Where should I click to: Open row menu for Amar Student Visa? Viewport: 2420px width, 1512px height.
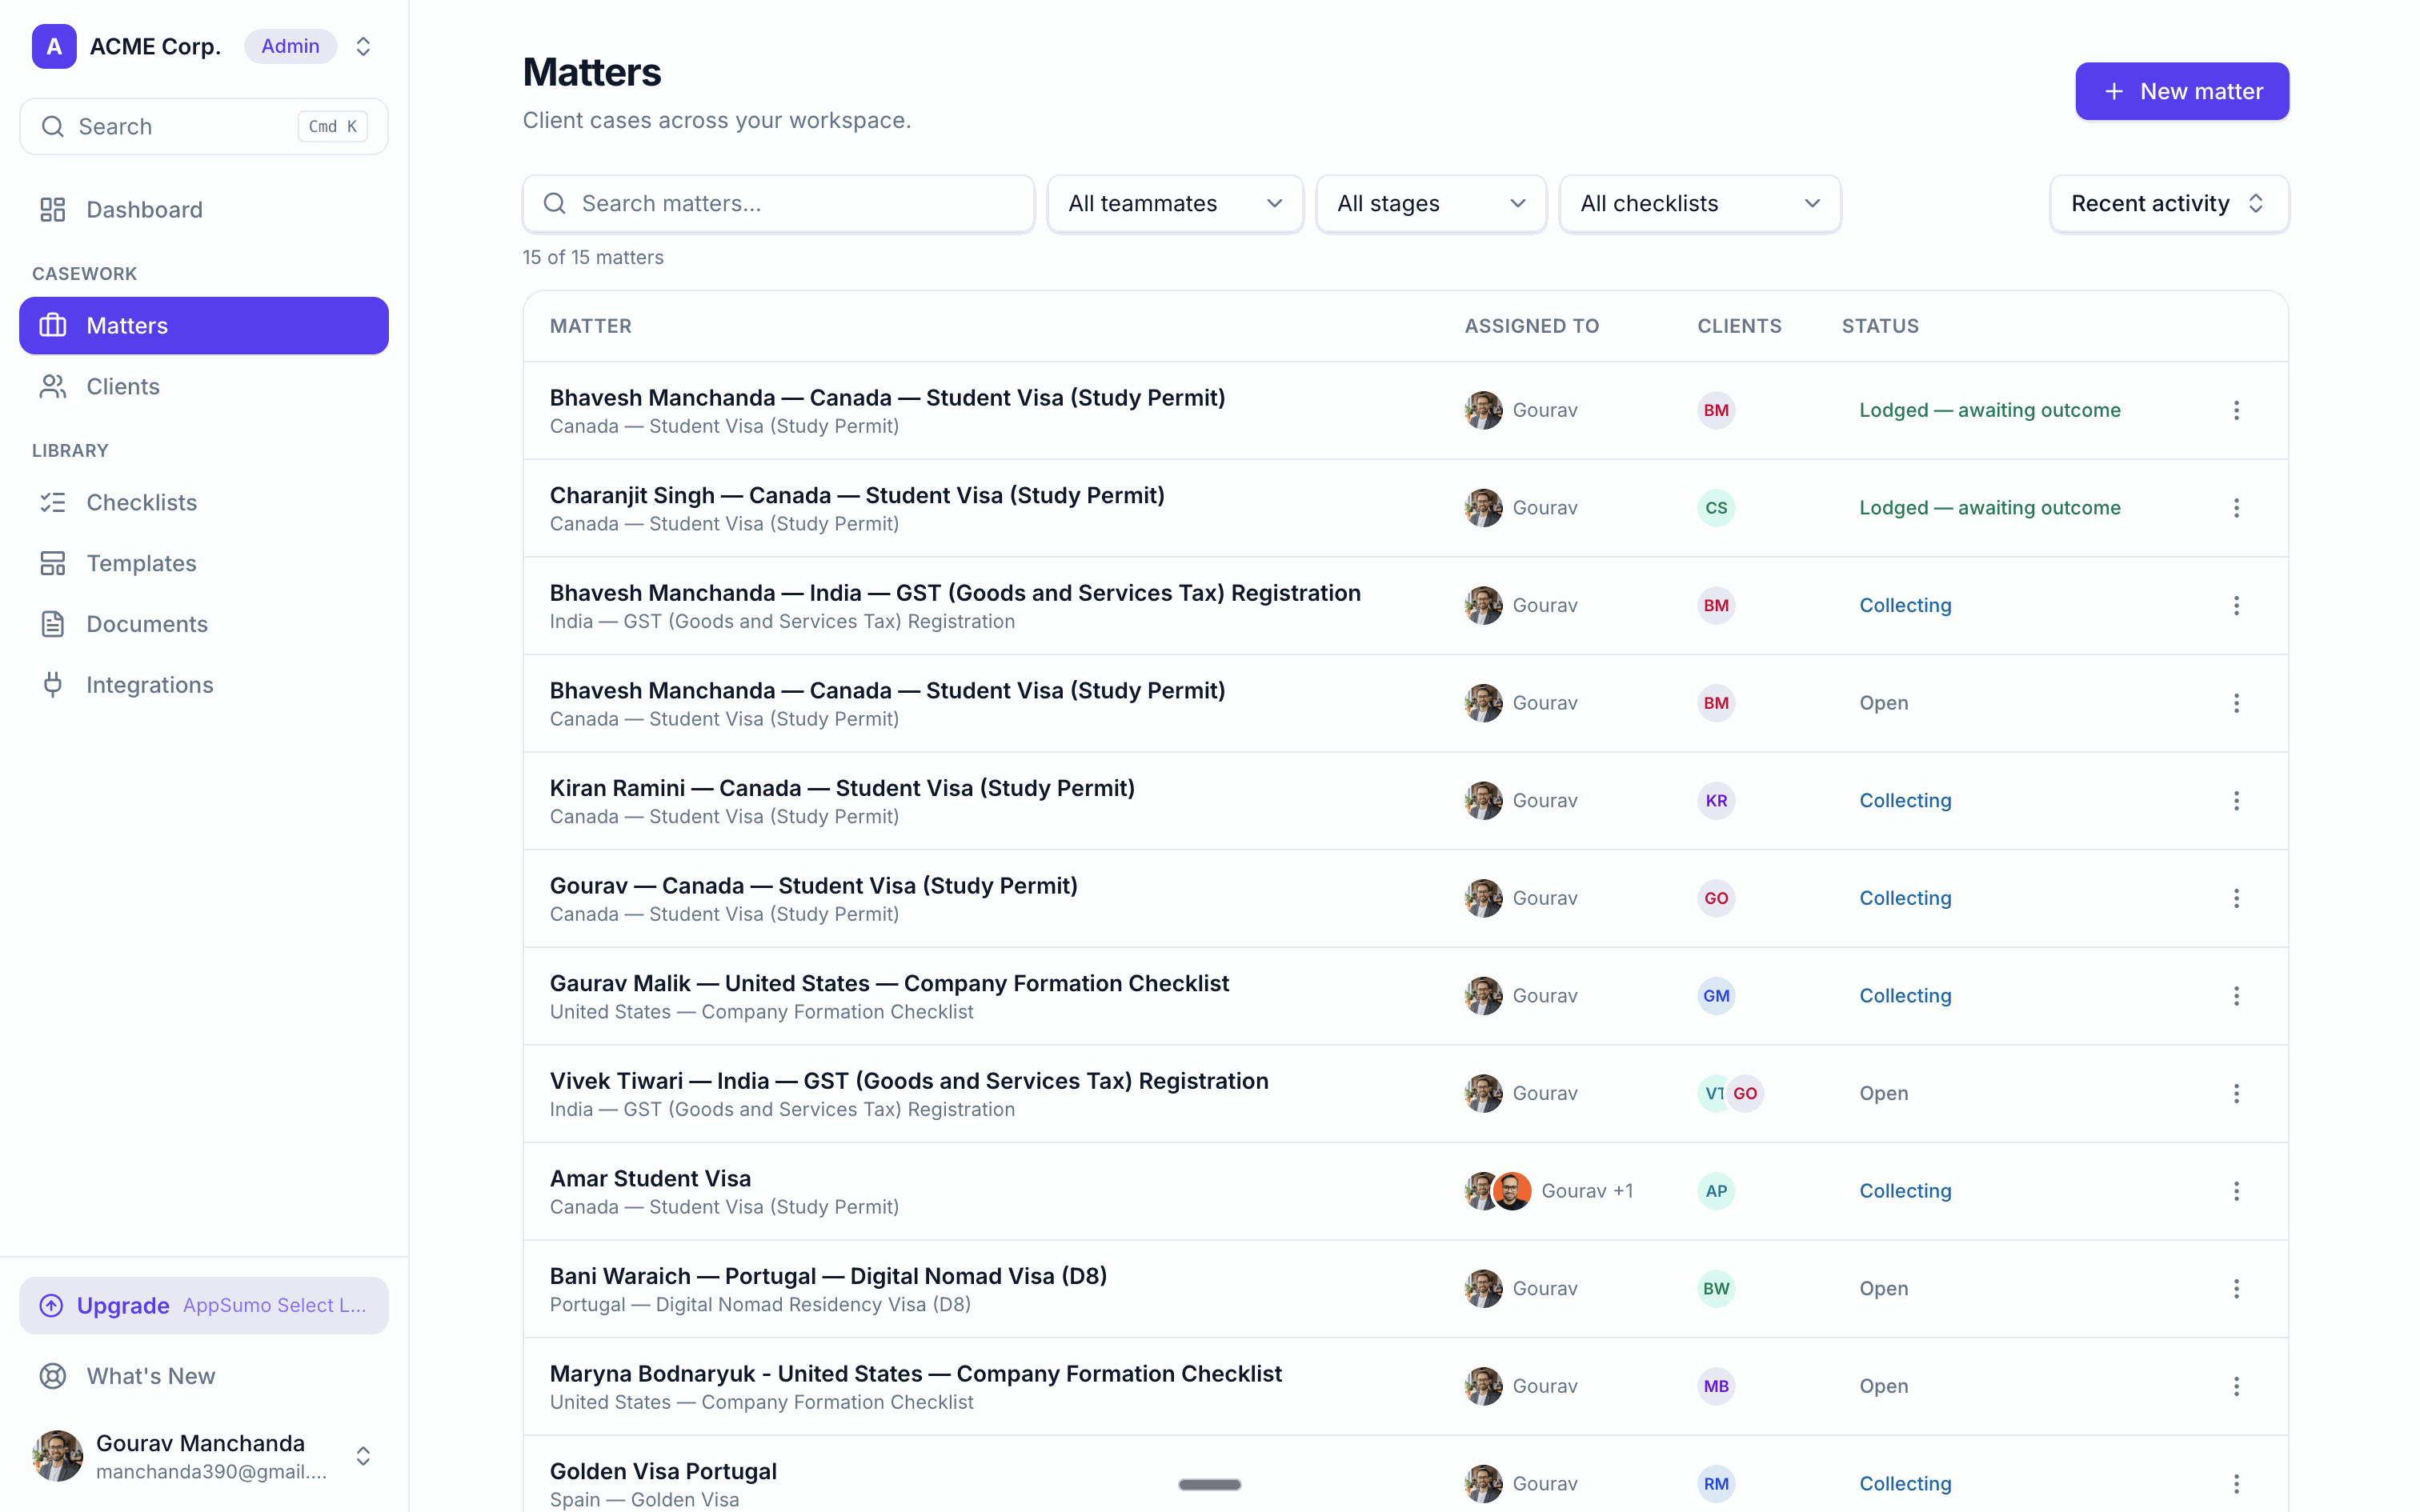pyautogui.click(x=2236, y=1191)
